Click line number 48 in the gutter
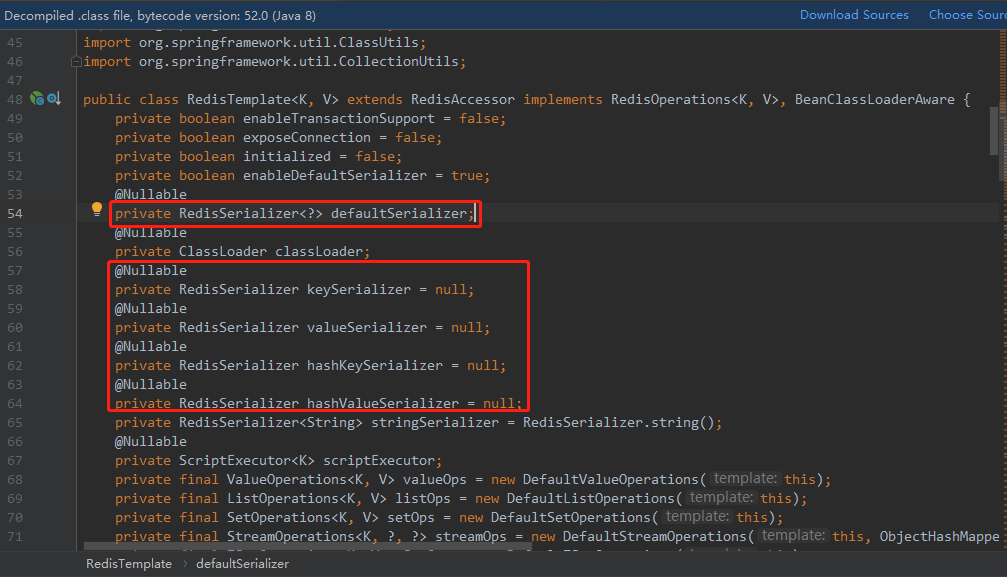The image size is (1007, 577). tap(15, 100)
